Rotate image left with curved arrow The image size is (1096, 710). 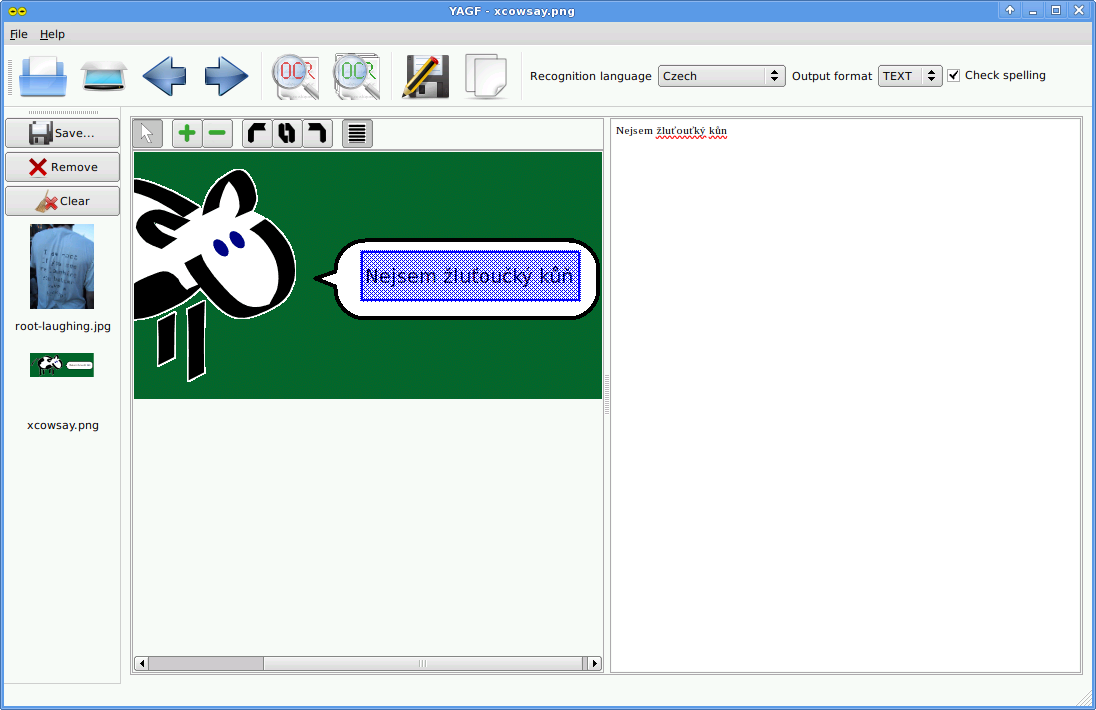point(257,133)
